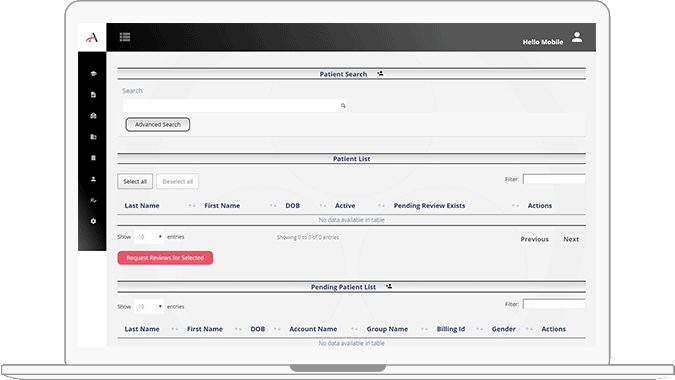Open the person sidebar icon
Viewport: 675px width, 380px height.
(x=93, y=179)
